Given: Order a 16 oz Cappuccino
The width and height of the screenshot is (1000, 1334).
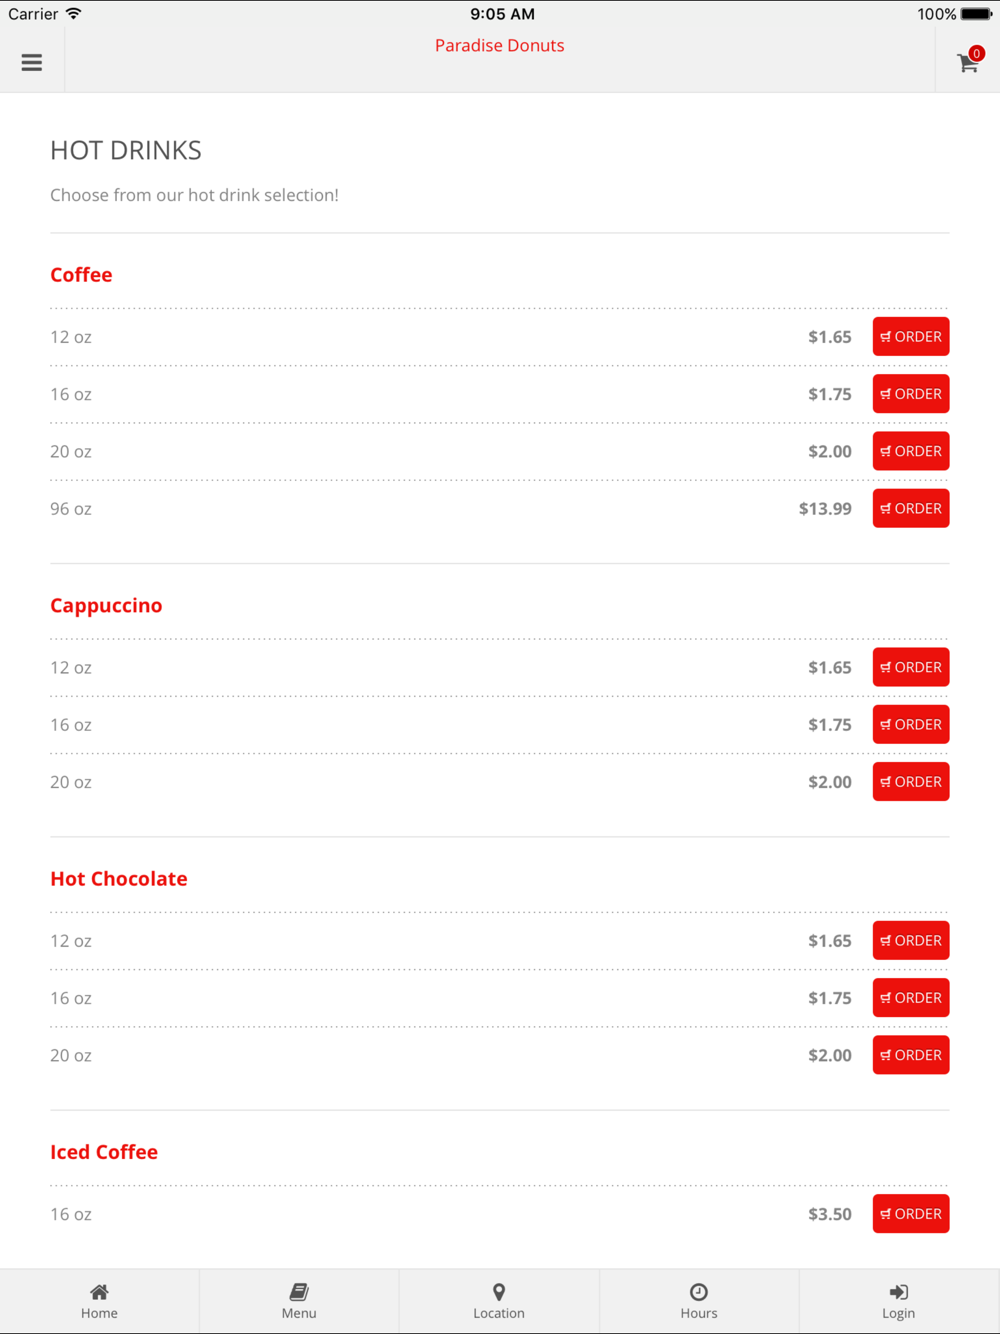Looking at the screenshot, I should (910, 725).
